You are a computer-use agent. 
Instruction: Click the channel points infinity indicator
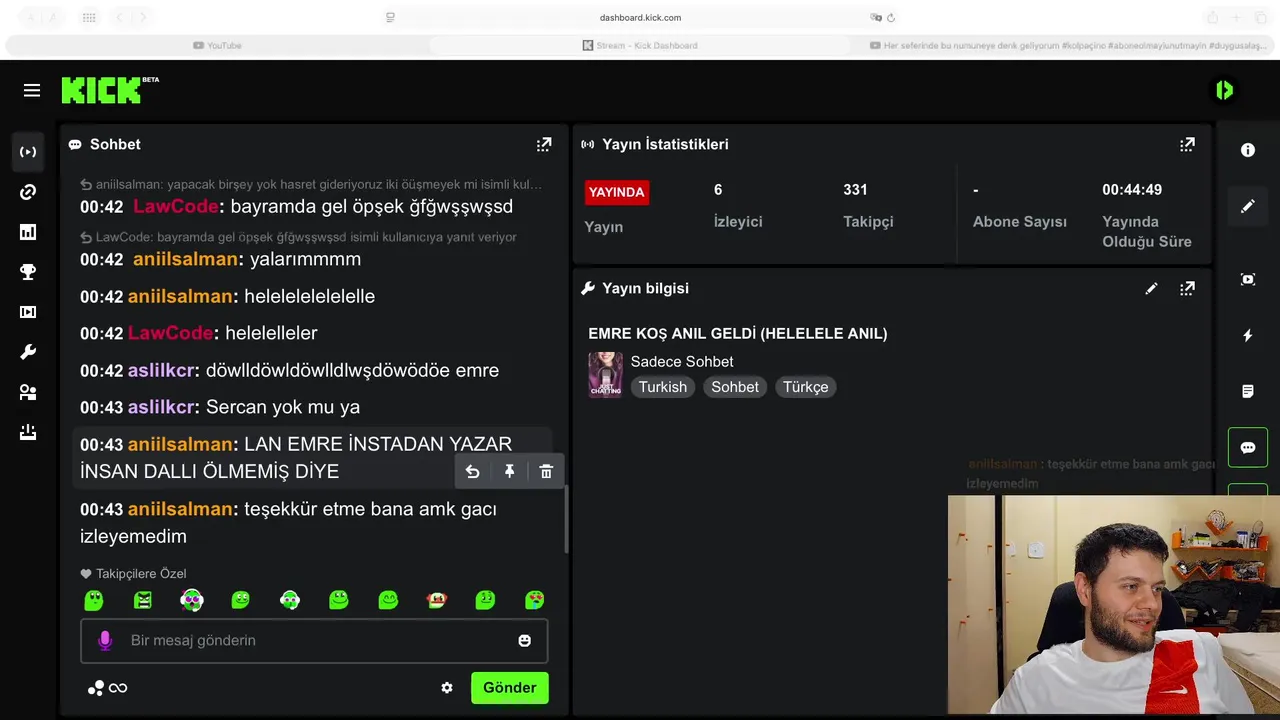(108, 688)
